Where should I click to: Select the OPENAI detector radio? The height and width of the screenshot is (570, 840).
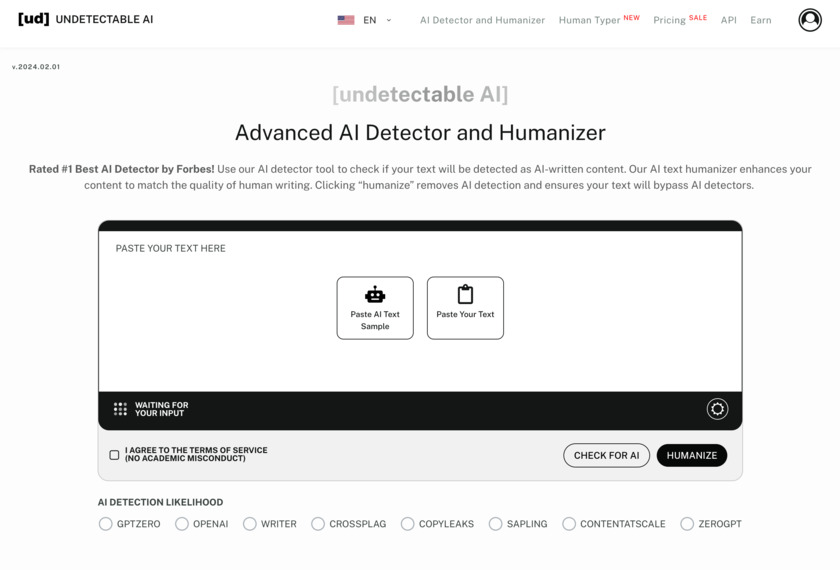(182, 523)
